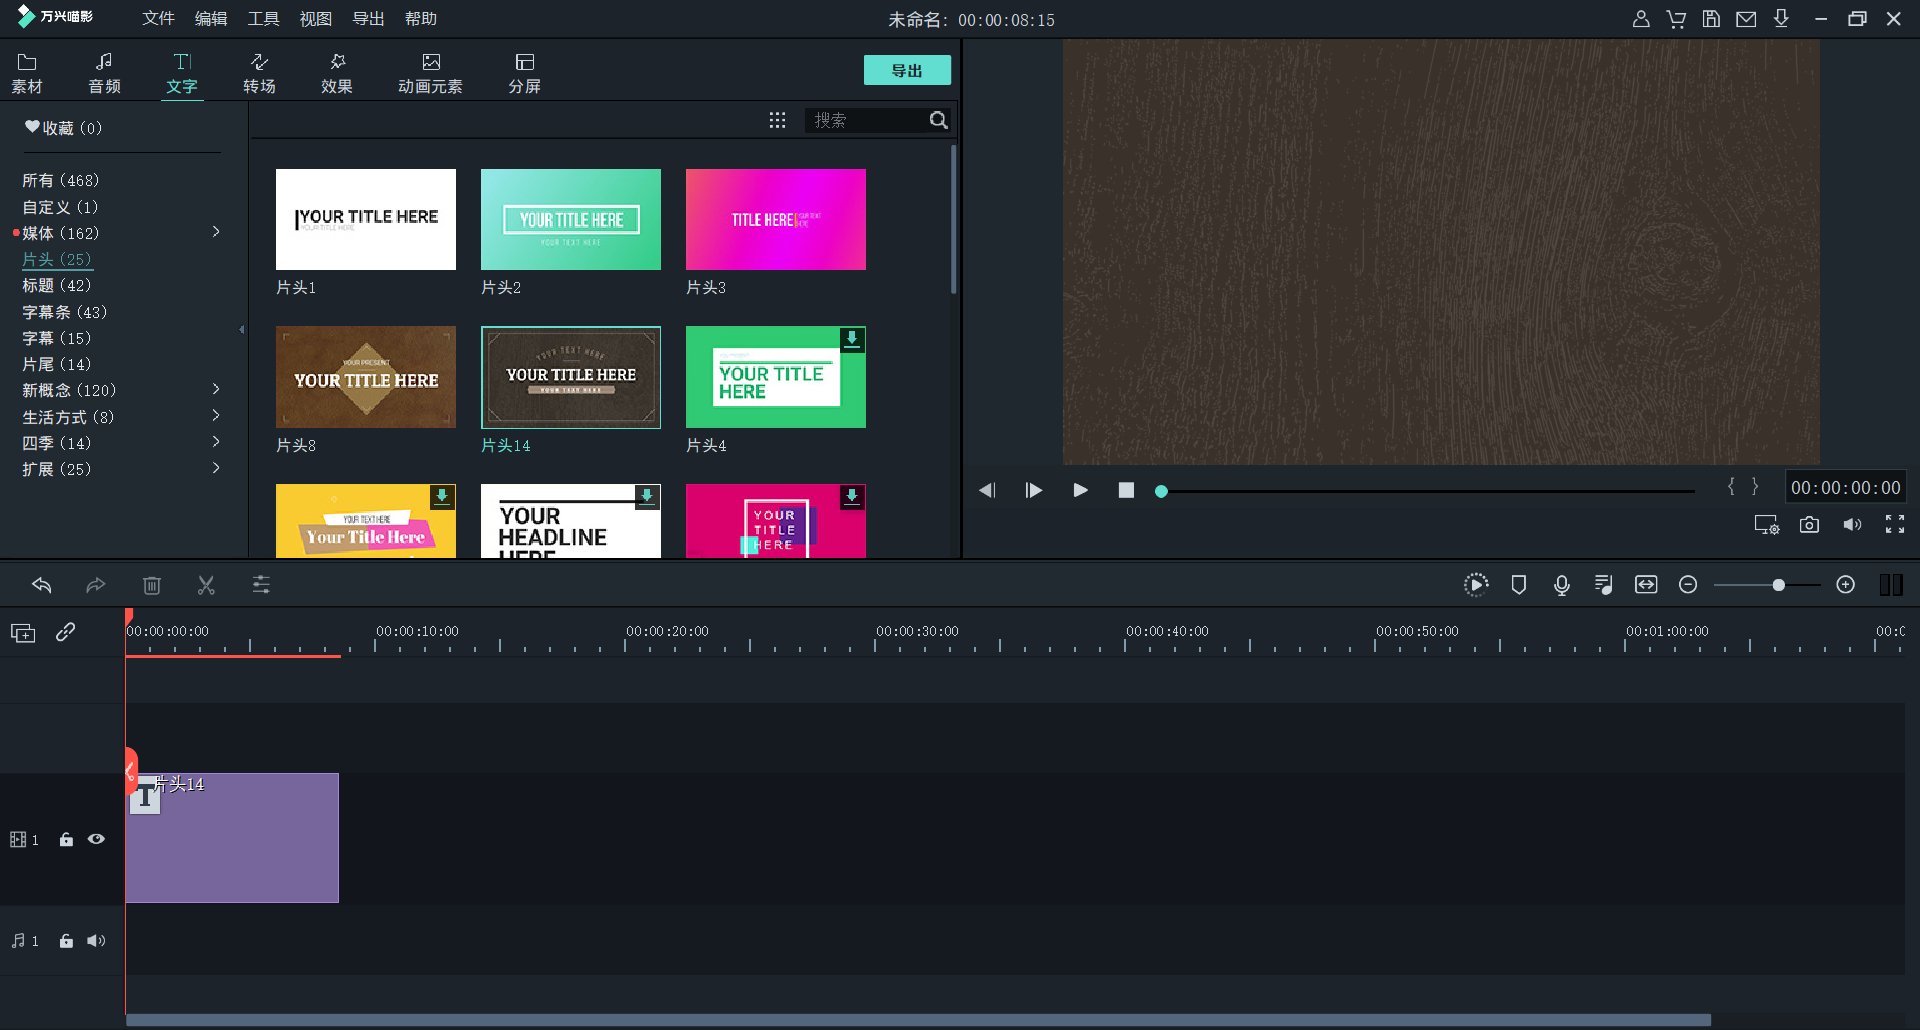Image resolution: width=1920 pixels, height=1030 pixels.
Task: Add a marker with the shield icon
Action: 1518,585
